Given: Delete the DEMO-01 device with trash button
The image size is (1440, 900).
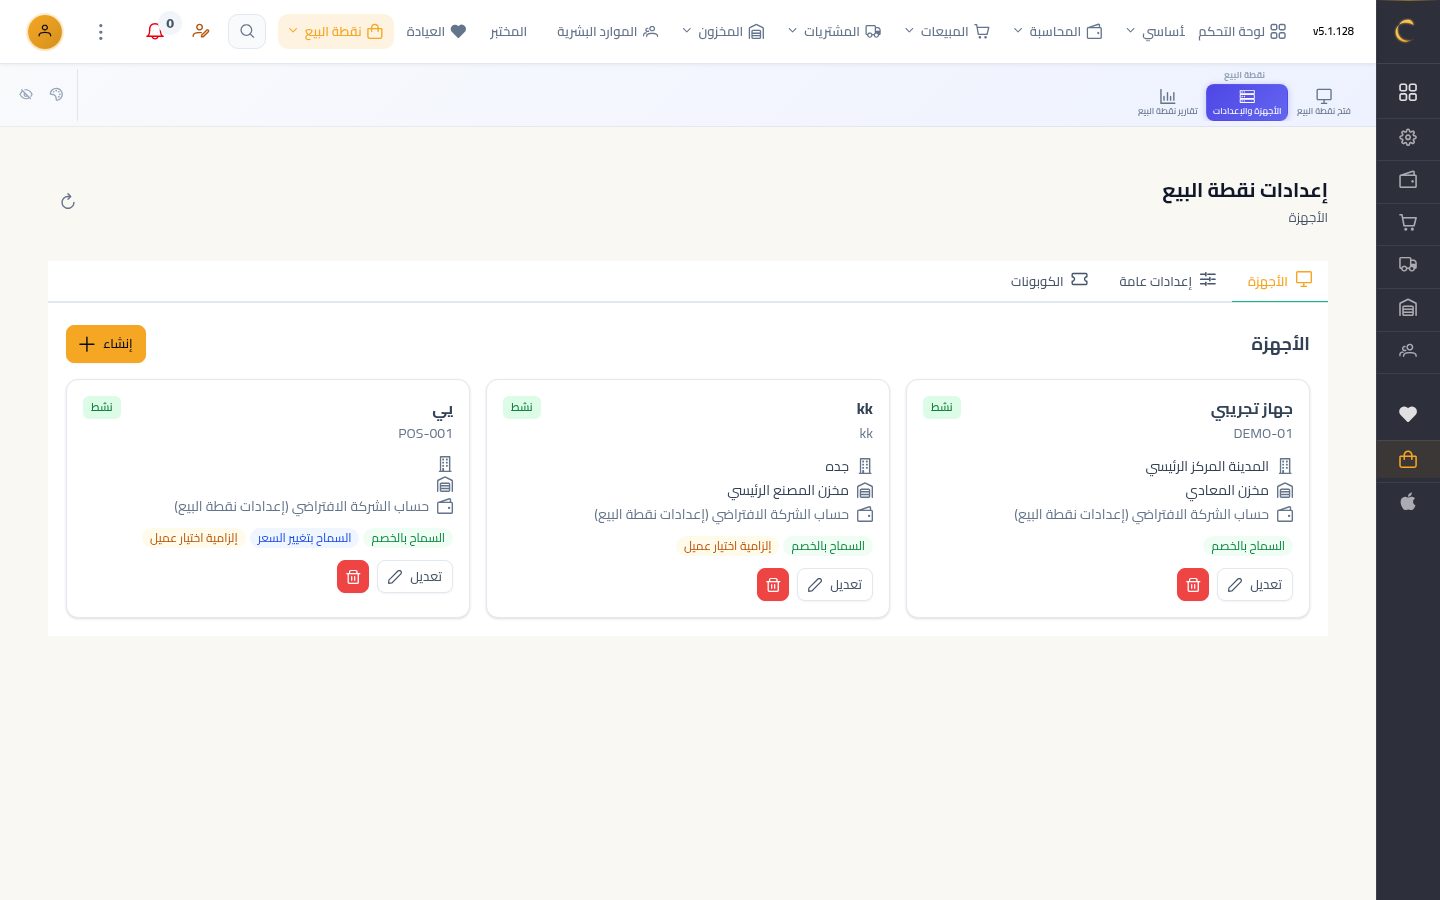Looking at the screenshot, I should click(x=1193, y=585).
